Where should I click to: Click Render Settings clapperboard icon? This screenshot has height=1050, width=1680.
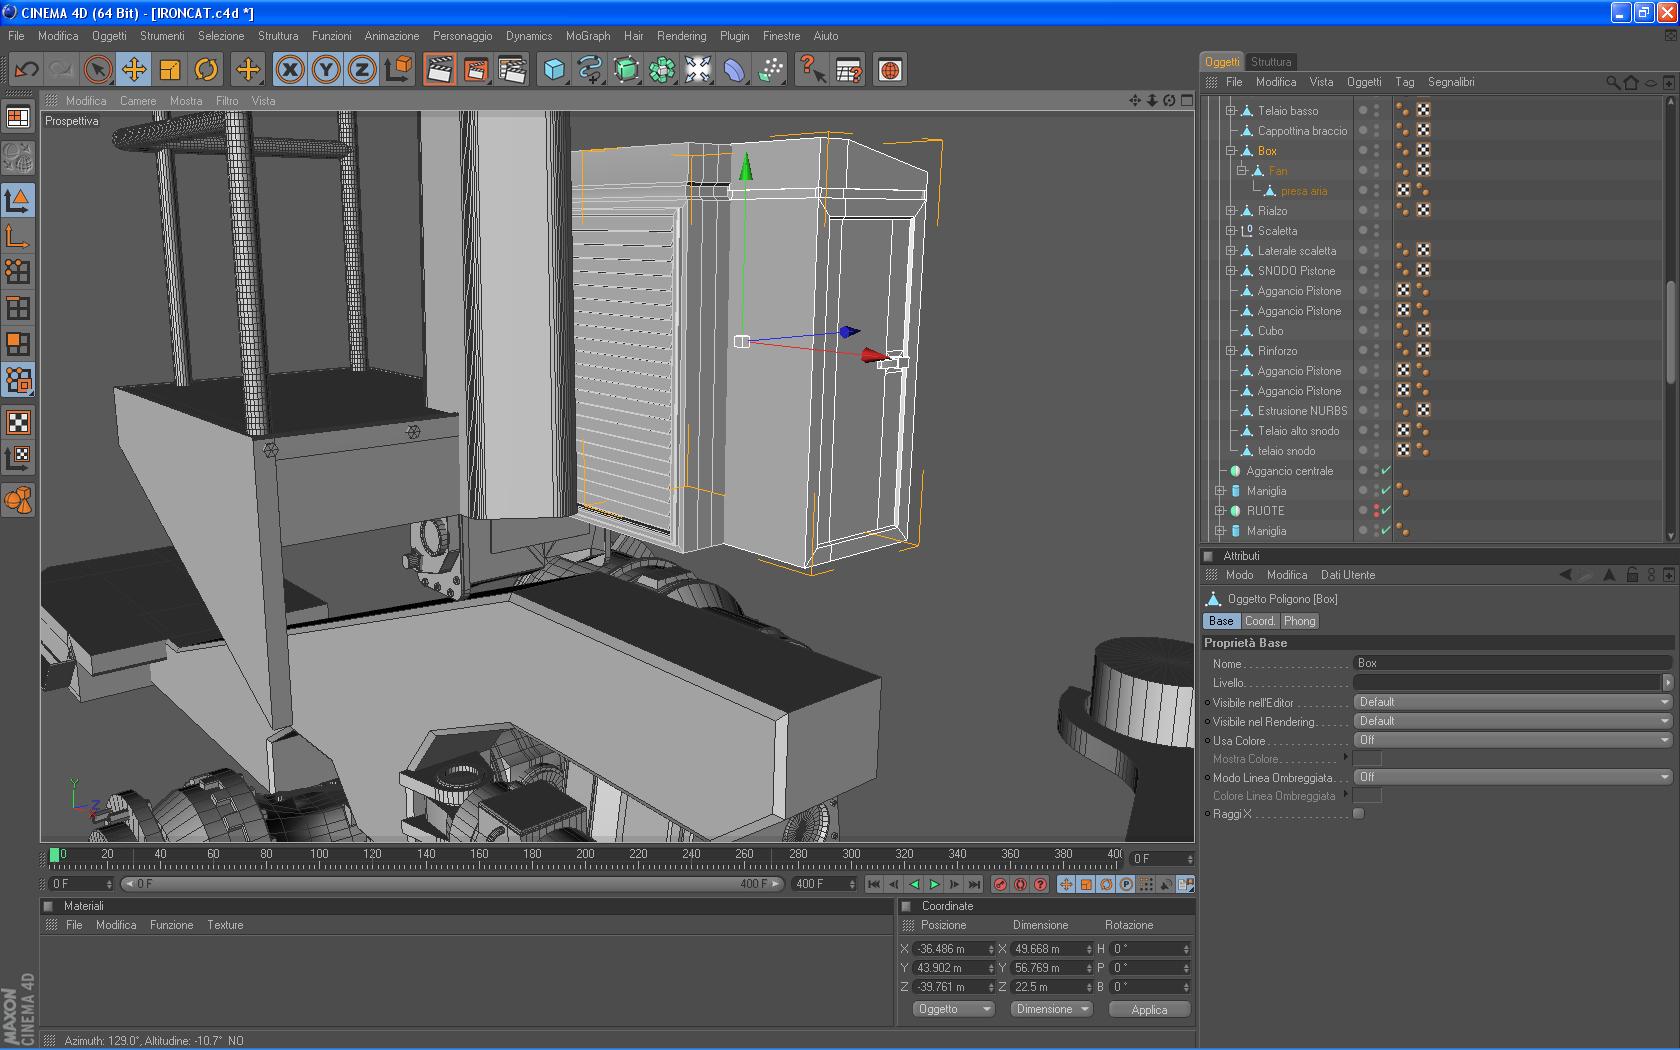[512, 69]
